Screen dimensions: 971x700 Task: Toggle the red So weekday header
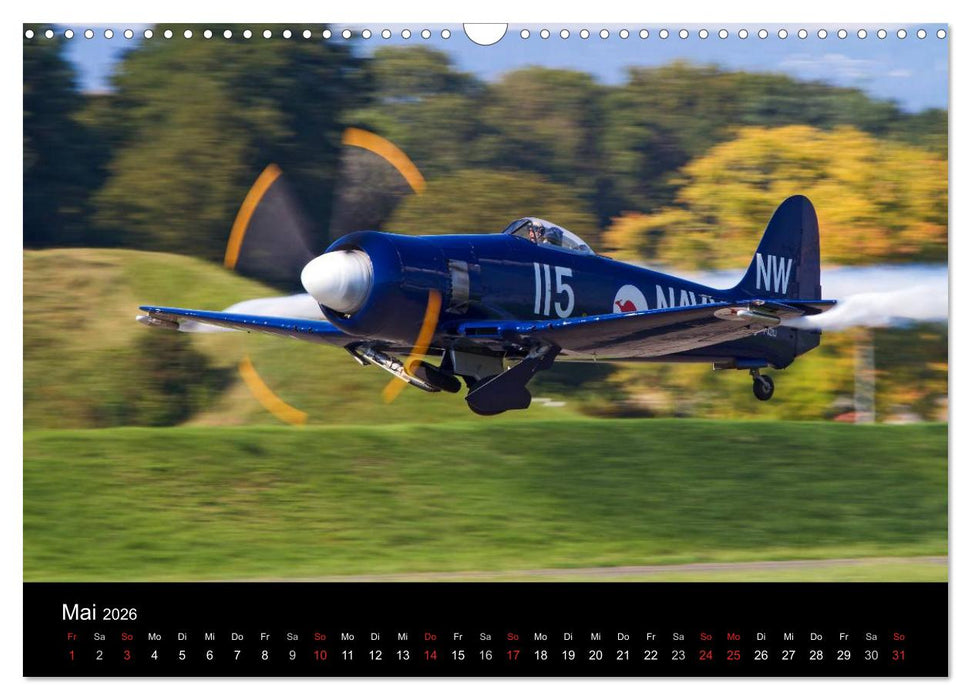(126, 635)
